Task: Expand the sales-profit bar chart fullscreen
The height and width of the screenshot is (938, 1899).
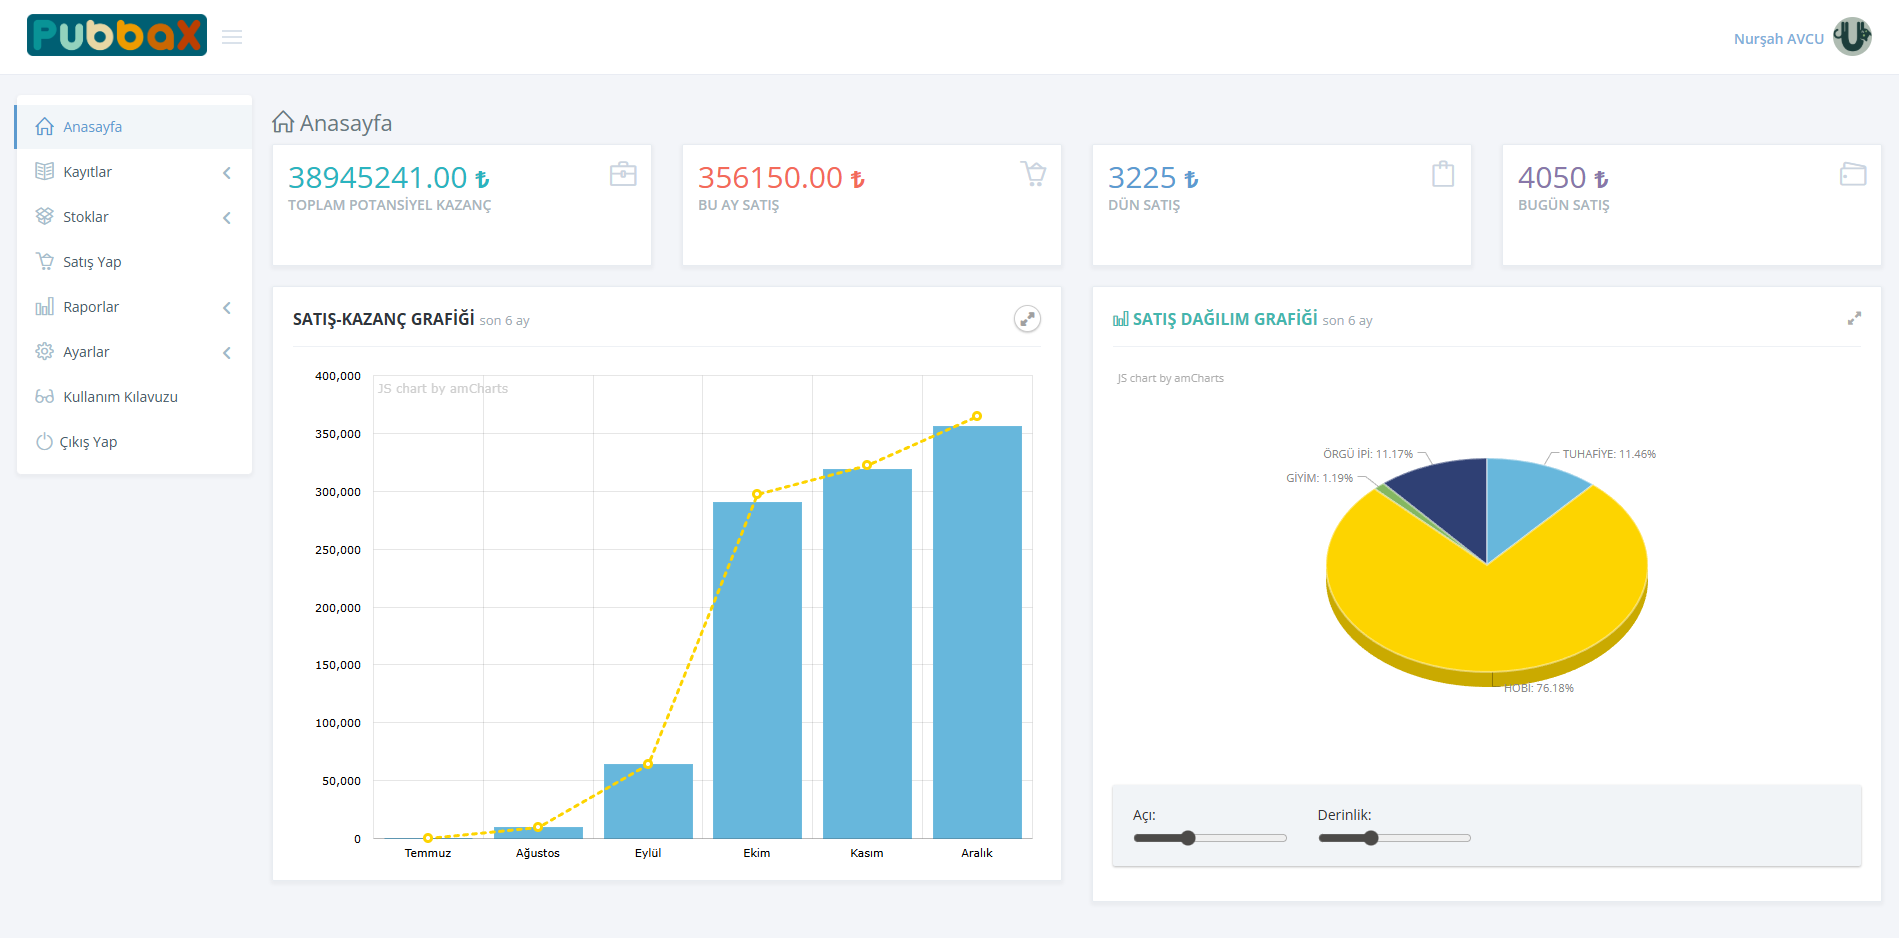Action: (1027, 319)
